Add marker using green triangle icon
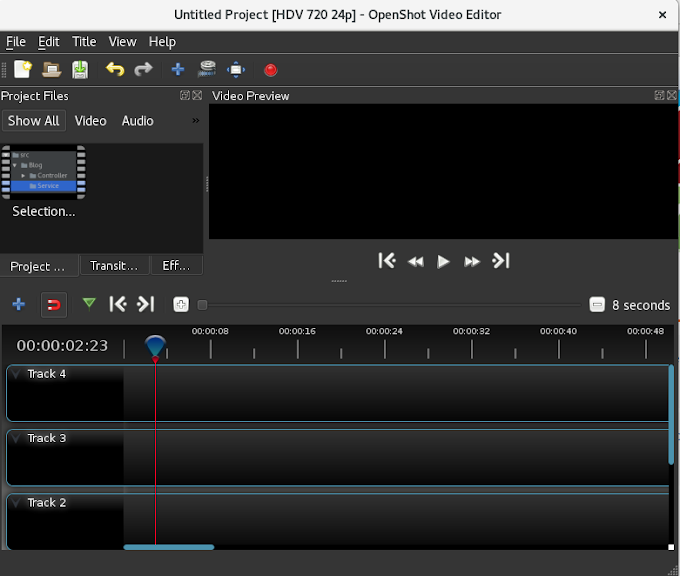This screenshot has height=576, width=680. [x=89, y=304]
